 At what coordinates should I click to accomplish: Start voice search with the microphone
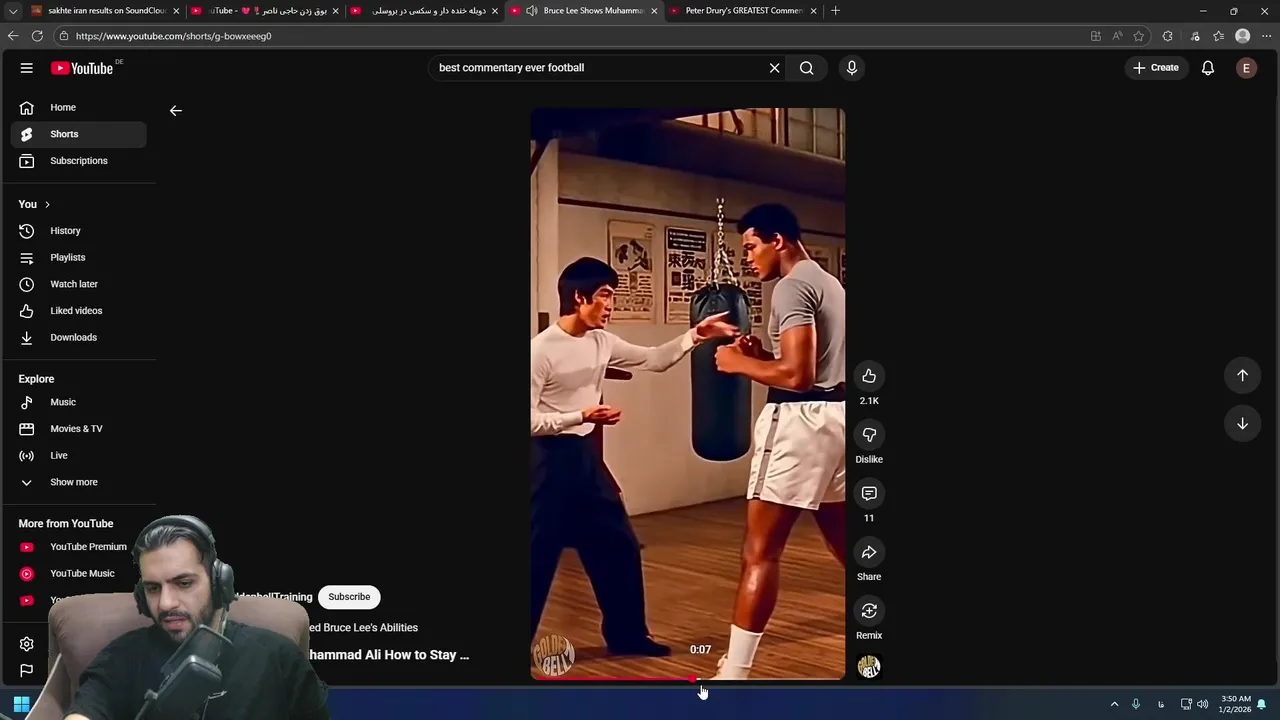tap(852, 68)
